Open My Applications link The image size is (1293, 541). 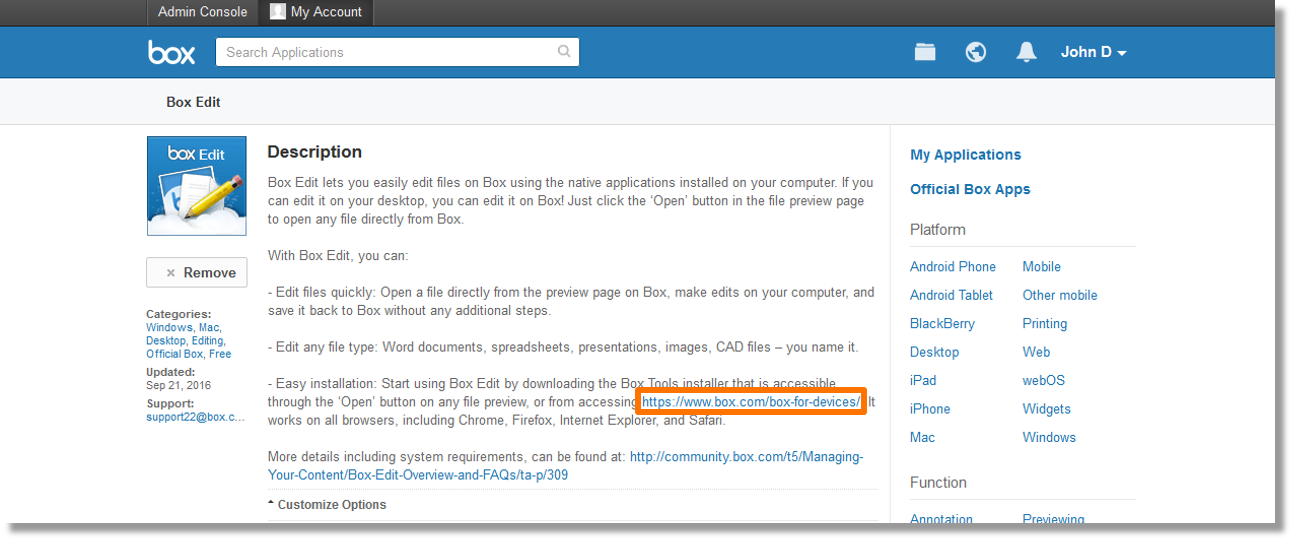pos(965,155)
